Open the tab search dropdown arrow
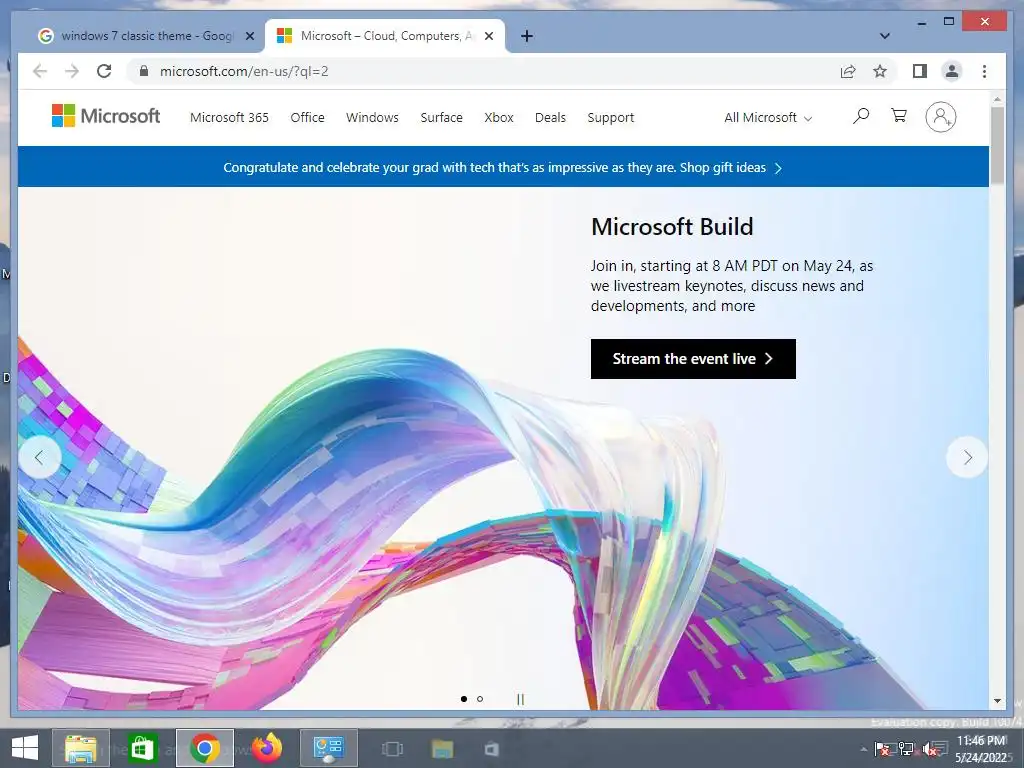Screen dimensions: 1024x768 [x=884, y=36]
